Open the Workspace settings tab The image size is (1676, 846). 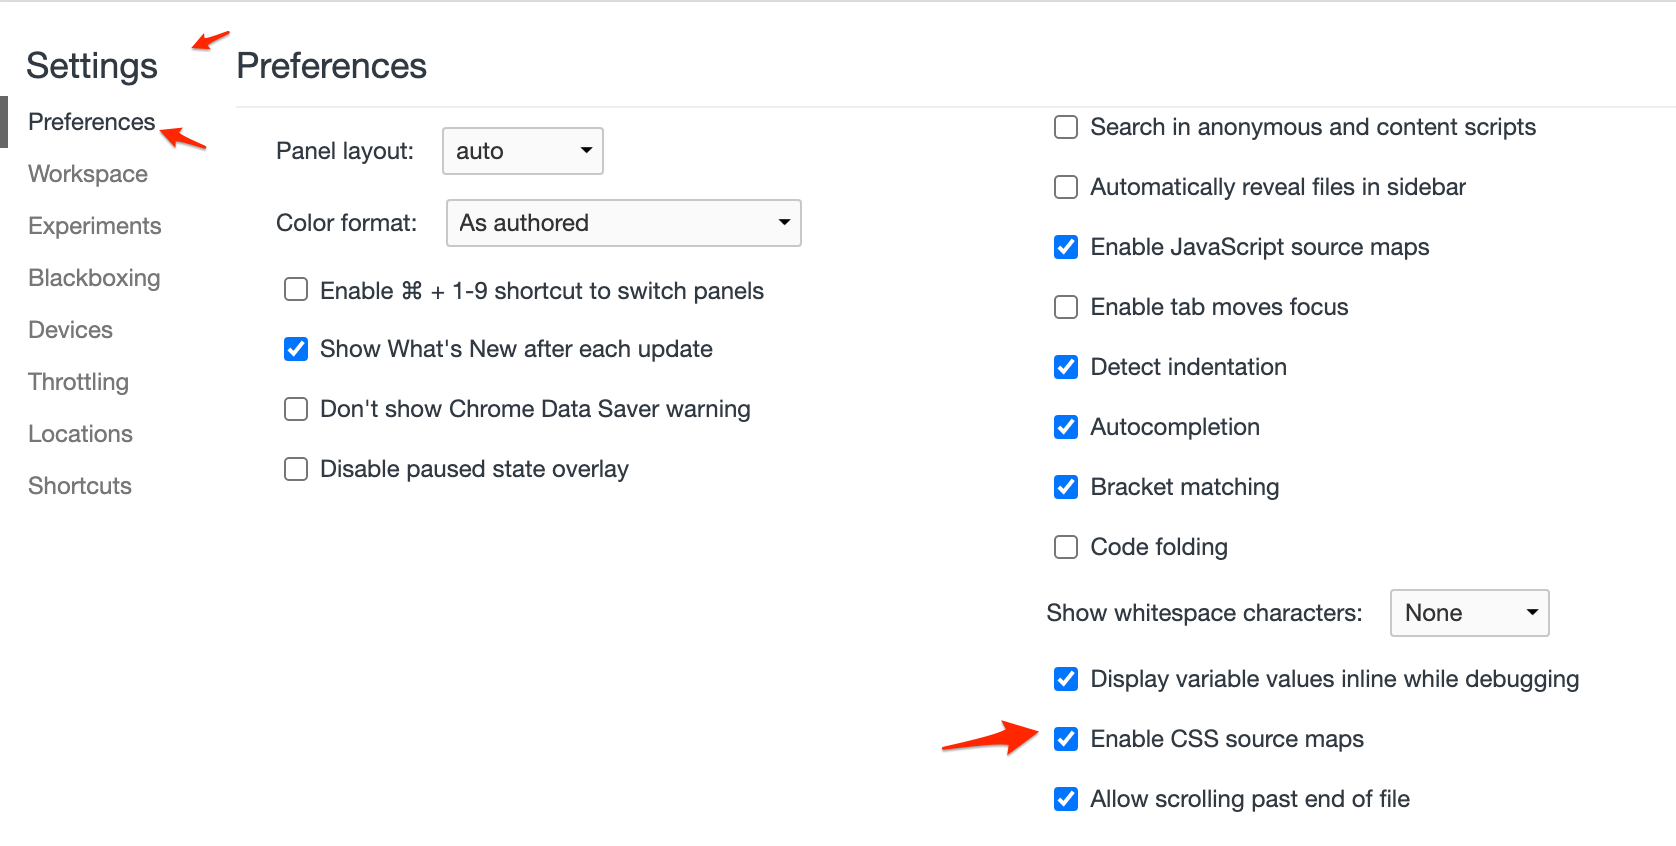[88, 174]
